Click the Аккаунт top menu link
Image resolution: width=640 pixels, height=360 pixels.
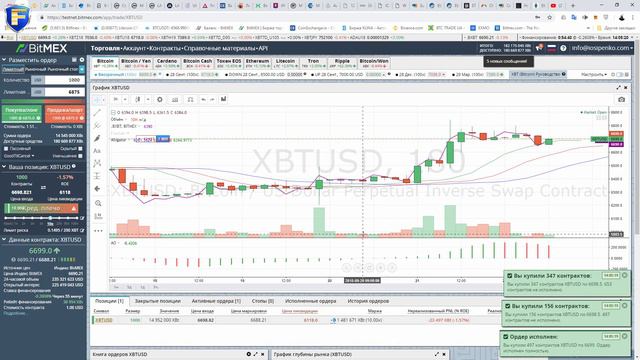tap(136, 48)
